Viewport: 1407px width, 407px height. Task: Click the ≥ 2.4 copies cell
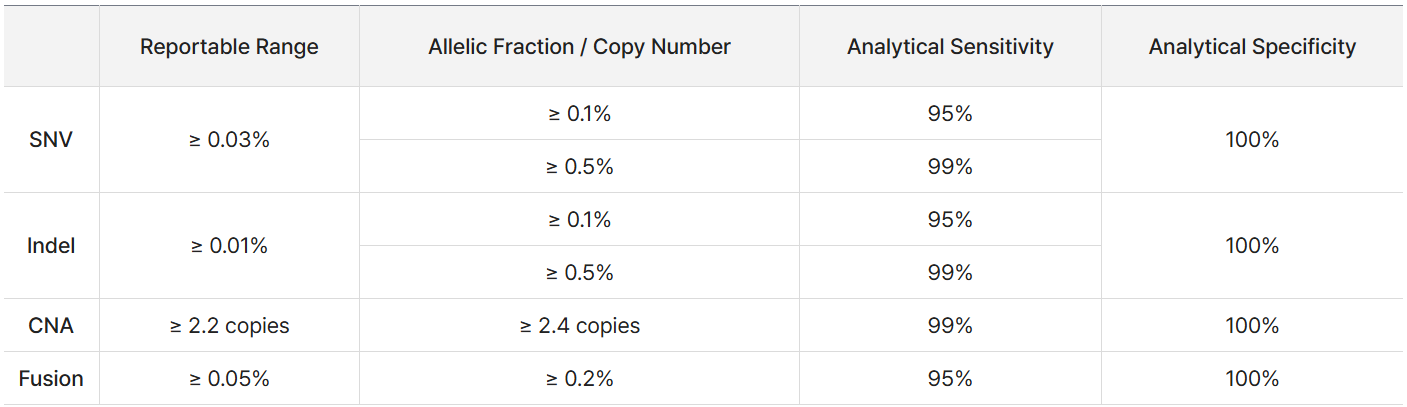pos(579,326)
